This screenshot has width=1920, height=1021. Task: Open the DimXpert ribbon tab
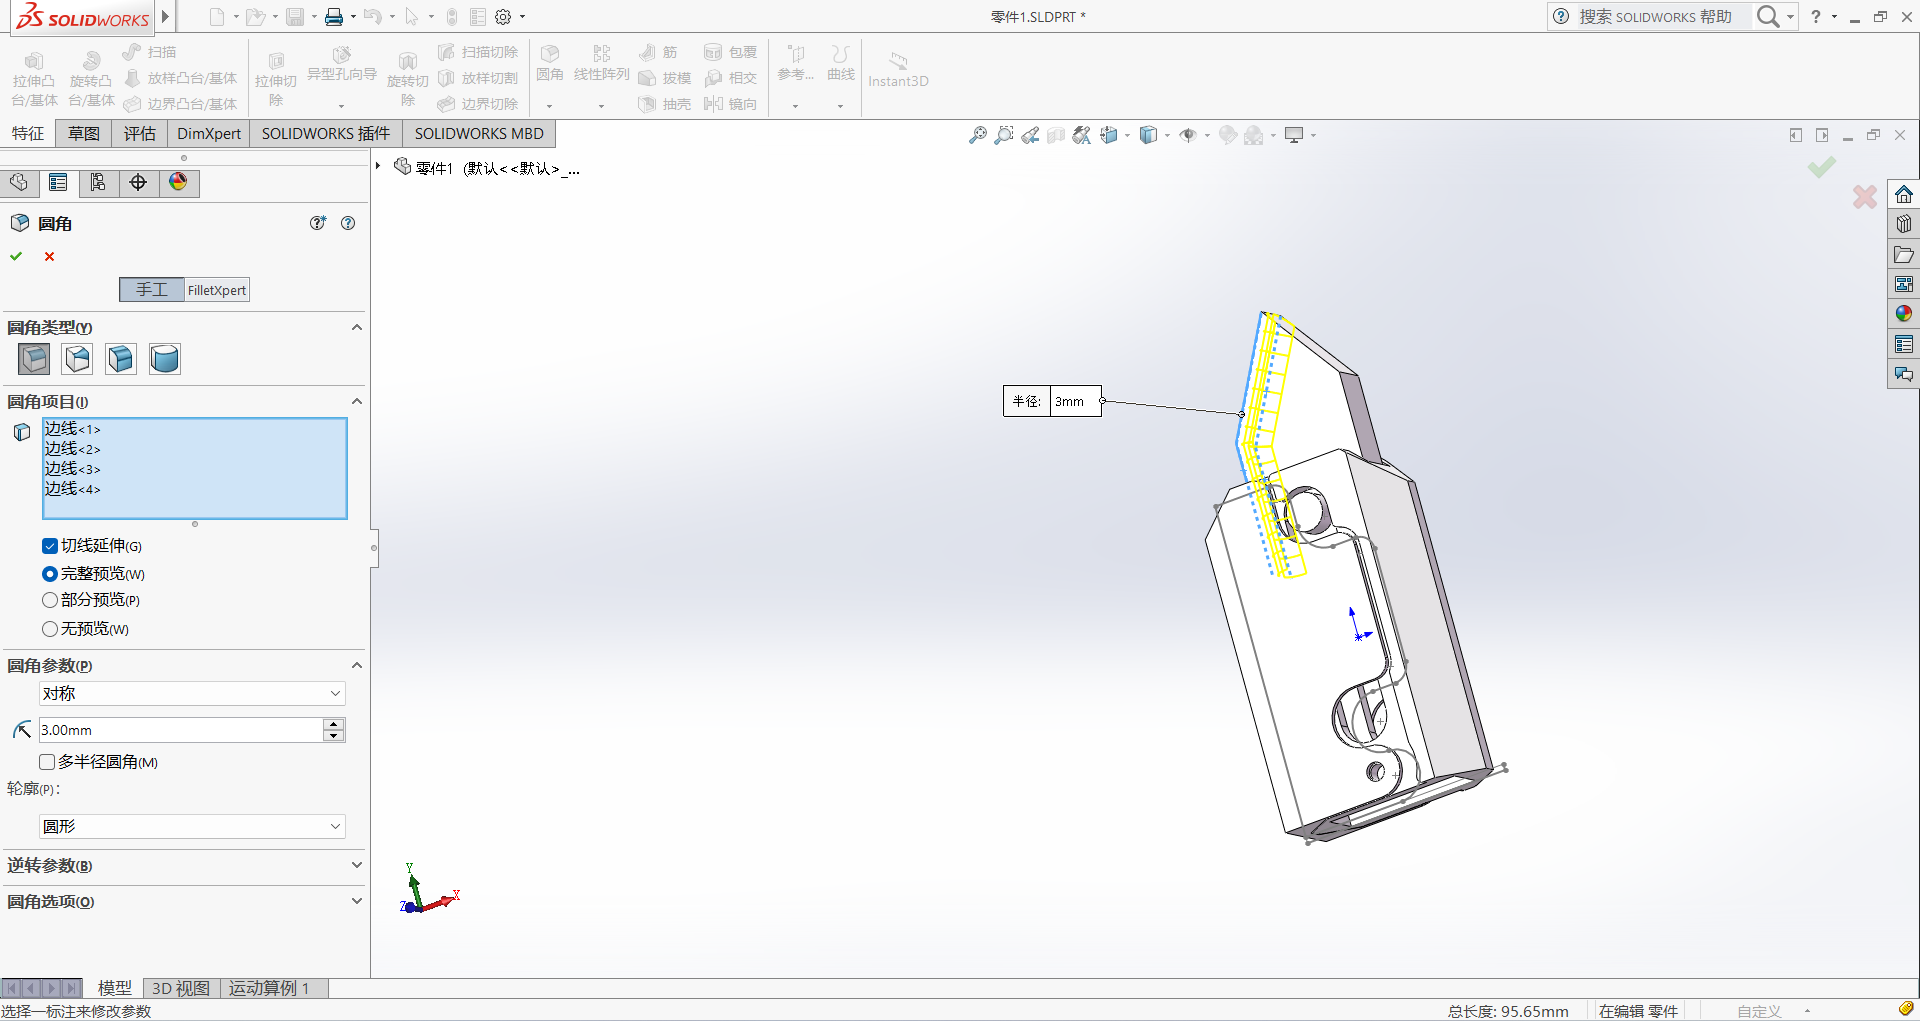[x=209, y=134]
